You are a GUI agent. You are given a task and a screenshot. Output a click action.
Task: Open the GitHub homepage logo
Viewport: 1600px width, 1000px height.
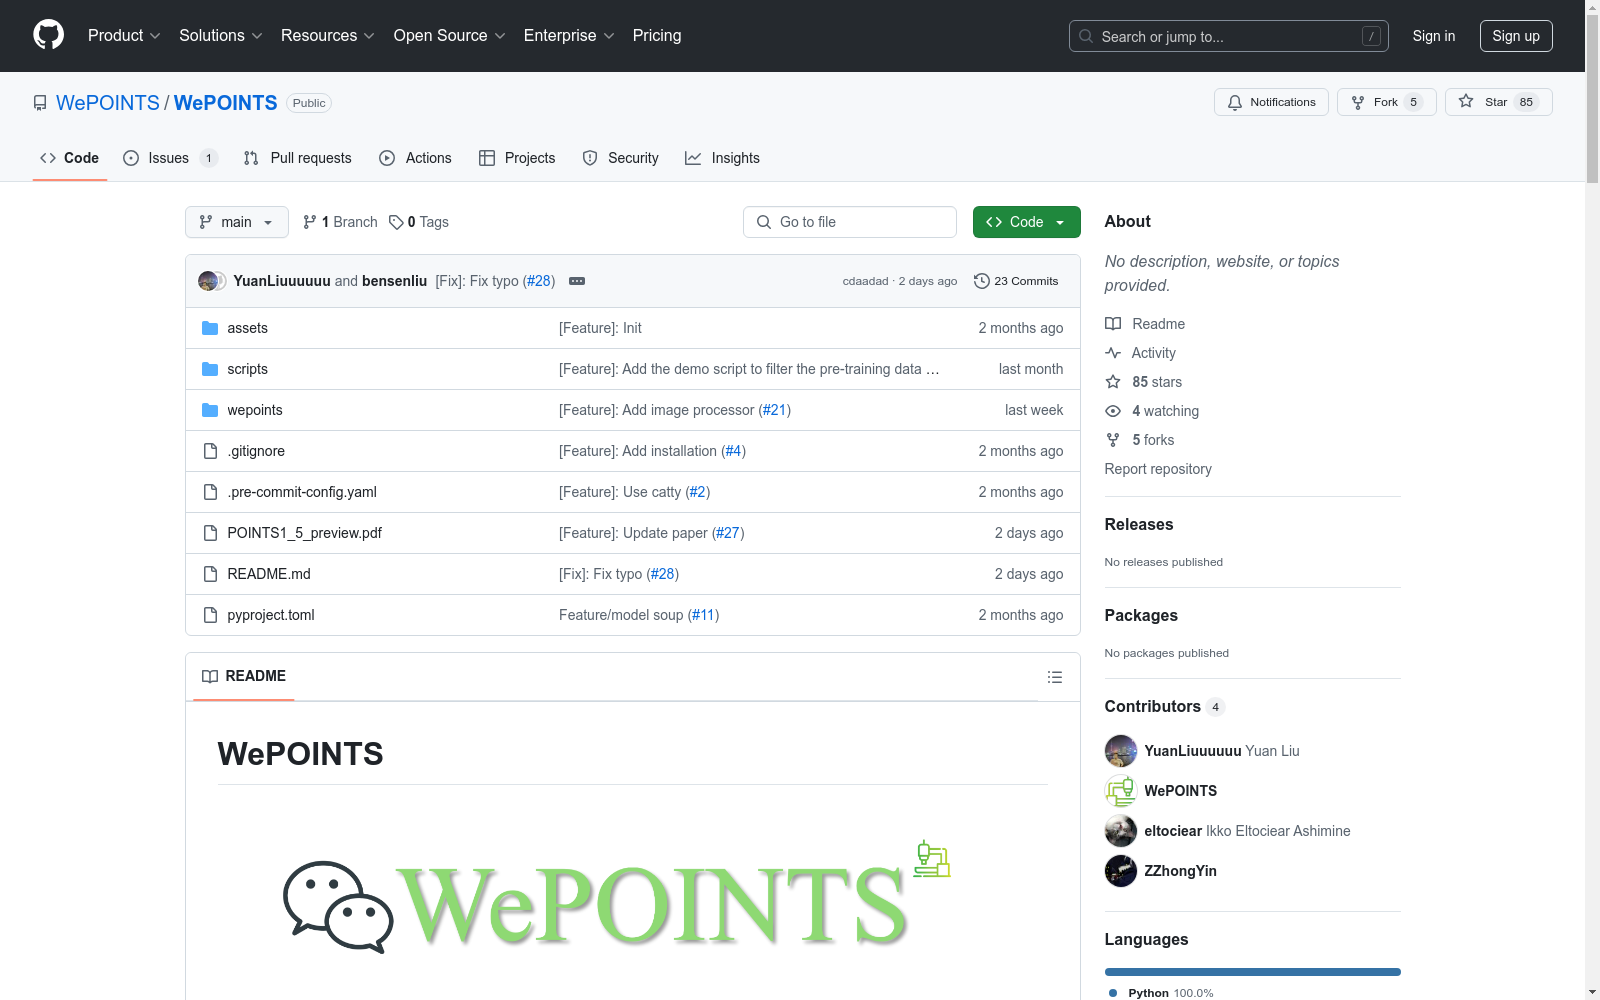(x=48, y=35)
